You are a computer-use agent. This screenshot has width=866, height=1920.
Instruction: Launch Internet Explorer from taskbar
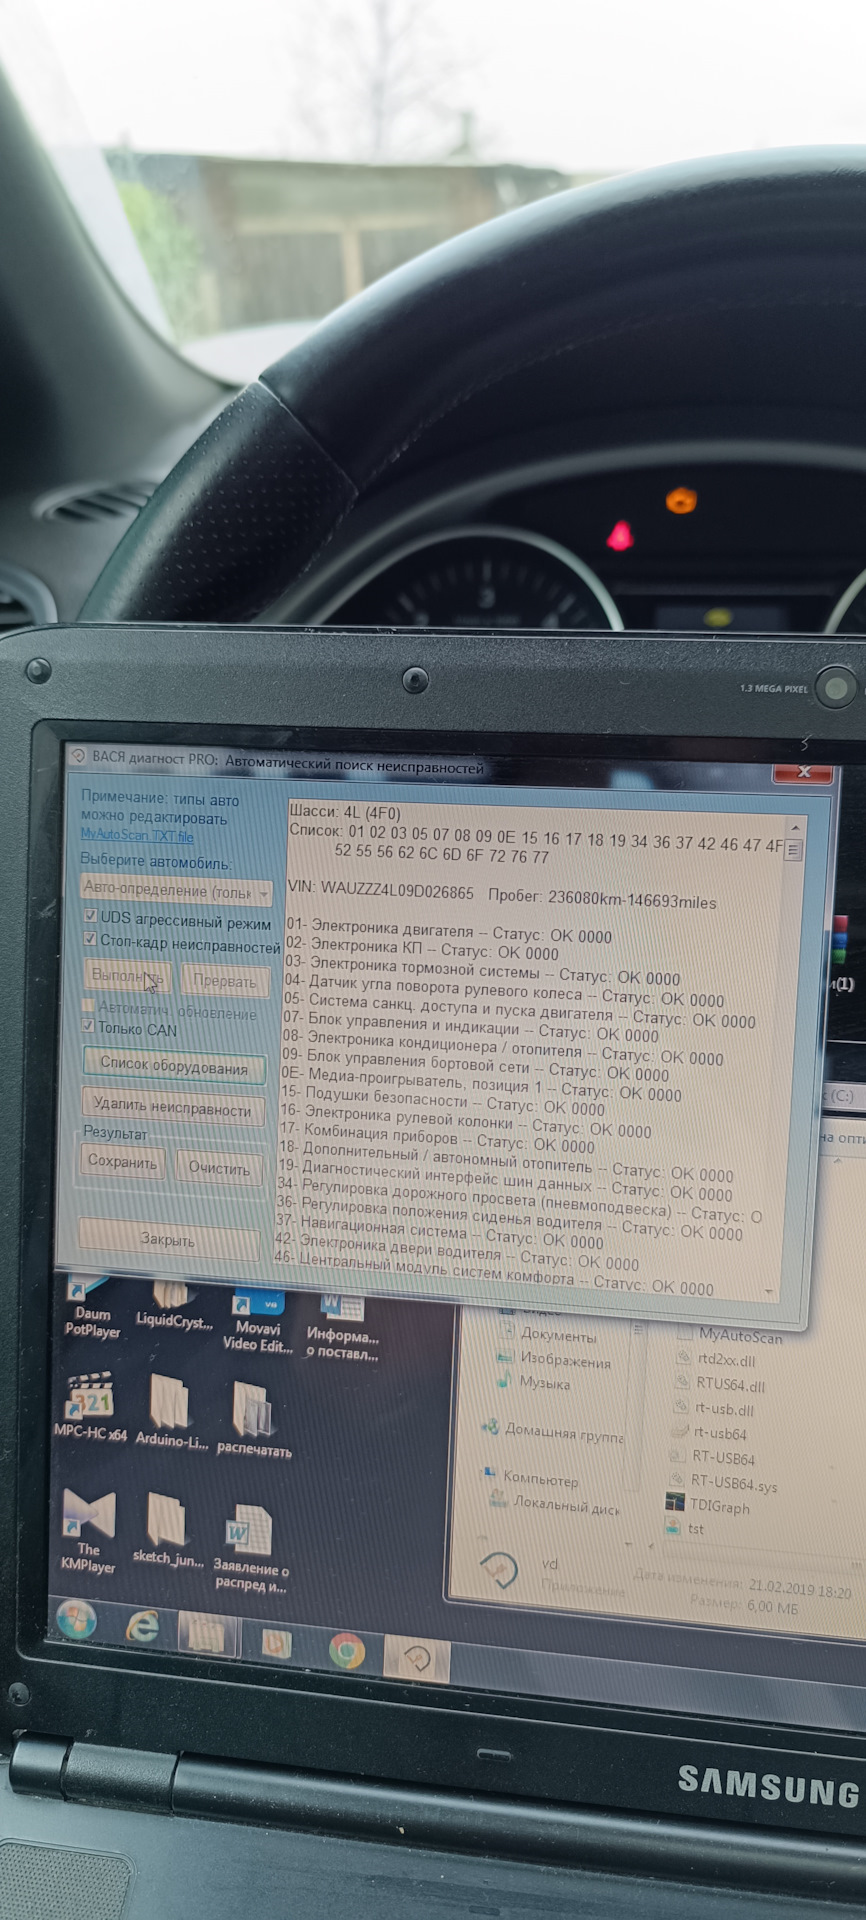142,1627
